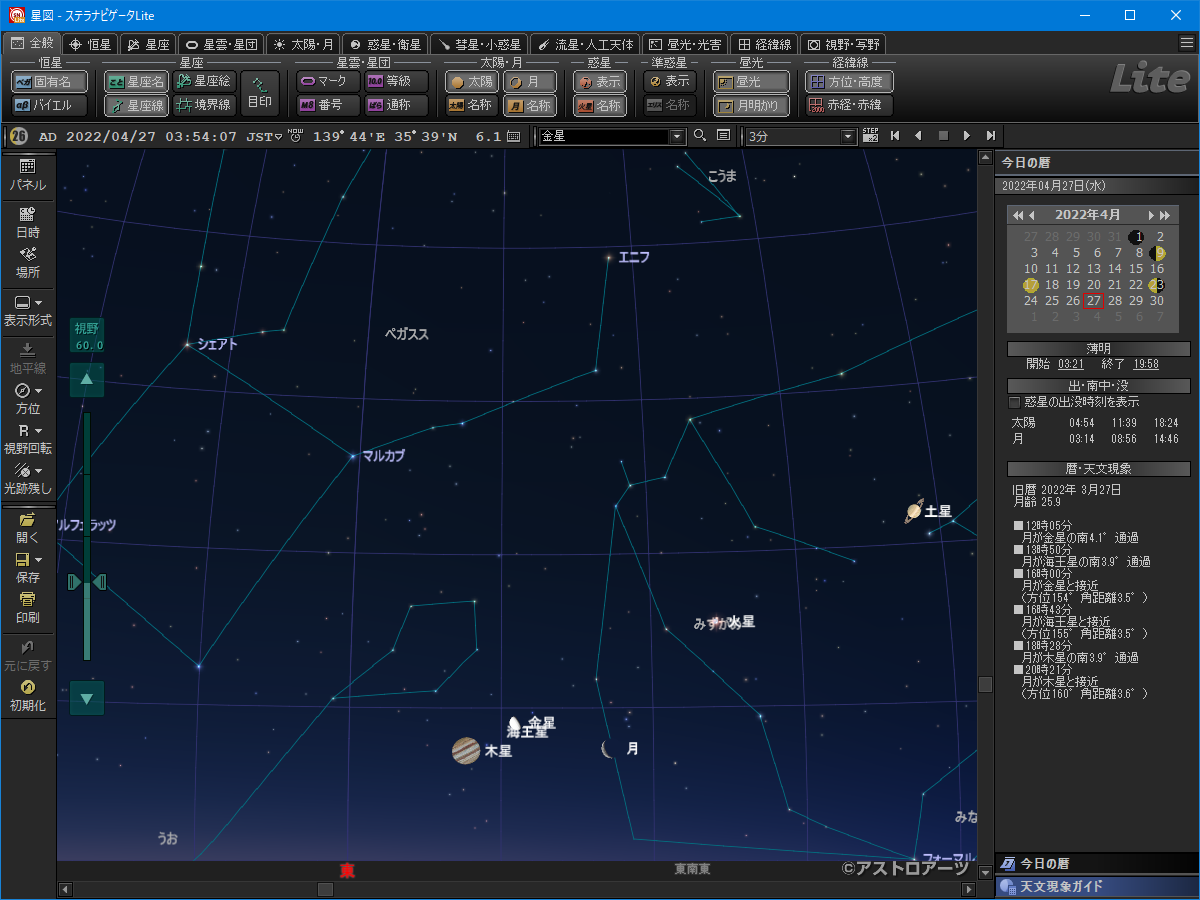Switch to the 惑星・衛星 tab

(385, 44)
